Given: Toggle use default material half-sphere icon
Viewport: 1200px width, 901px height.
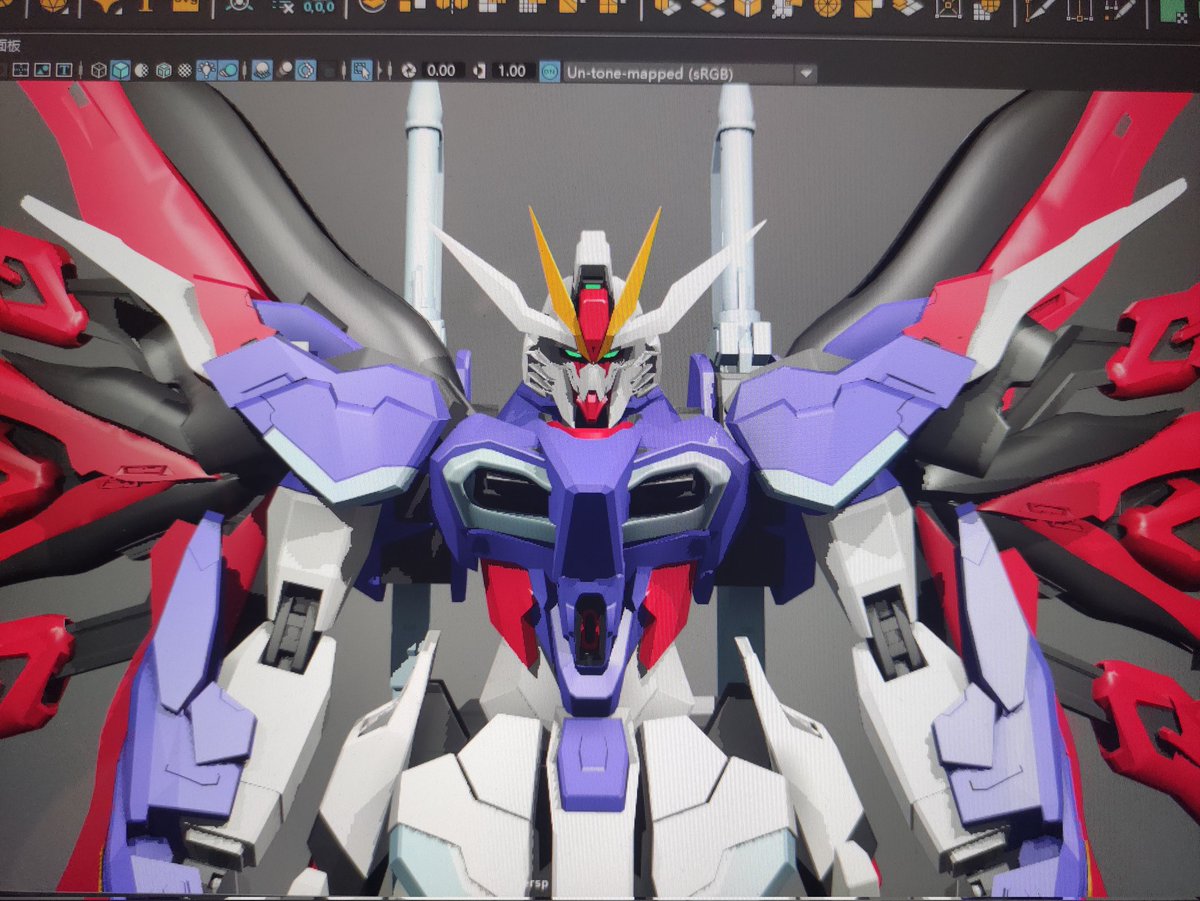Looking at the screenshot, I should pos(141,70).
